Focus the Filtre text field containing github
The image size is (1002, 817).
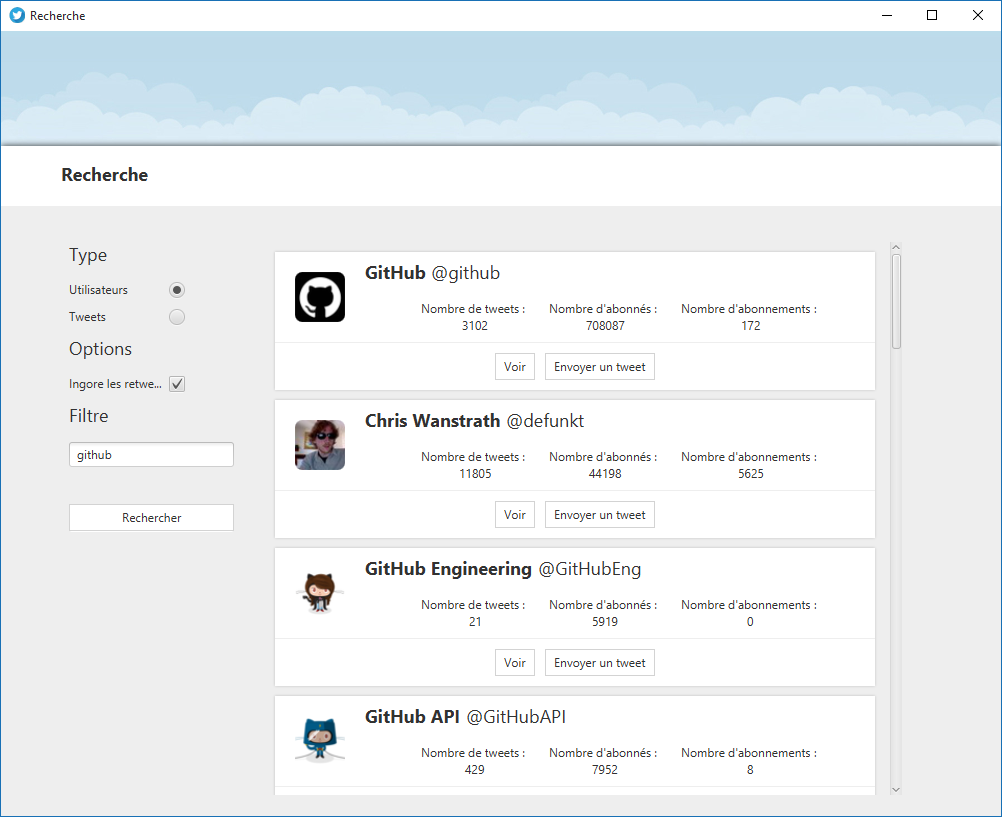click(x=151, y=455)
